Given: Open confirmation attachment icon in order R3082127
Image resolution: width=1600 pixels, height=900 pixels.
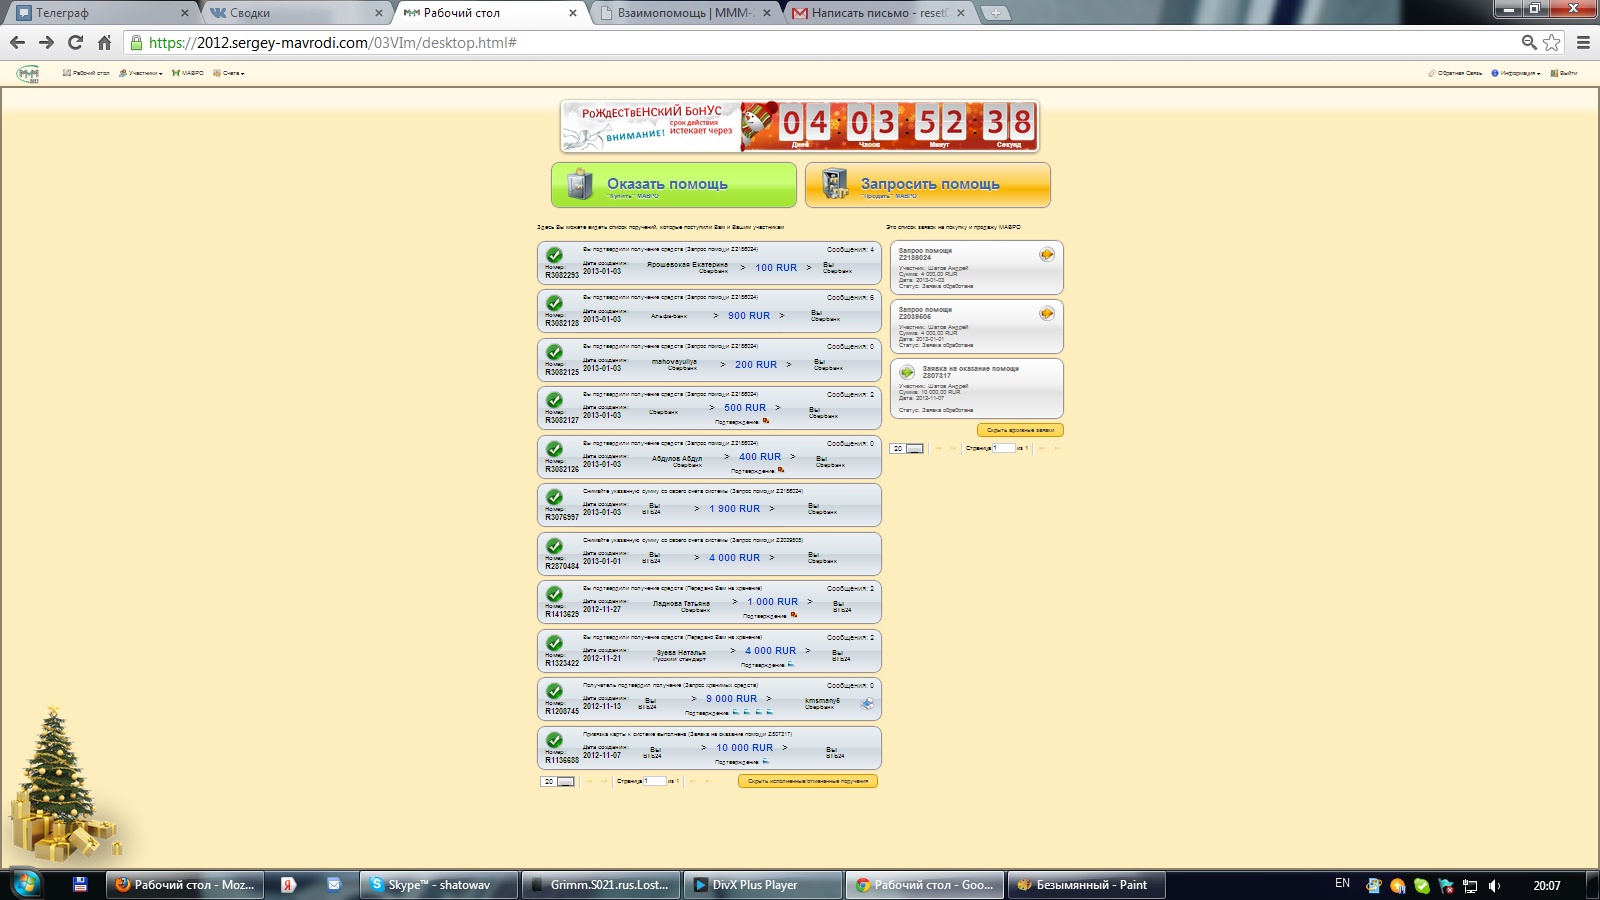Looking at the screenshot, I should tap(766, 421).
